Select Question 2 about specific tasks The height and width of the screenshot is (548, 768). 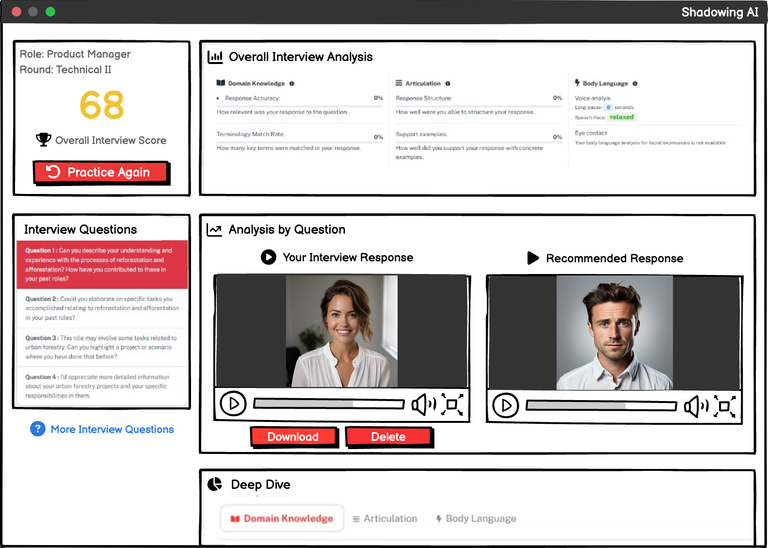[102, 308]
